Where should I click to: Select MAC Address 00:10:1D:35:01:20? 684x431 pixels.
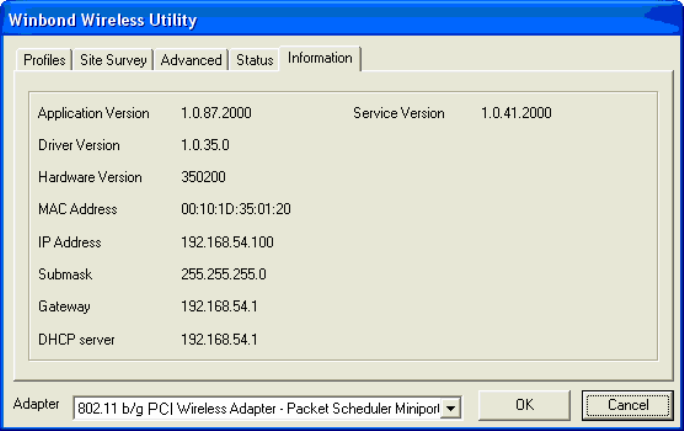[236, 209]
